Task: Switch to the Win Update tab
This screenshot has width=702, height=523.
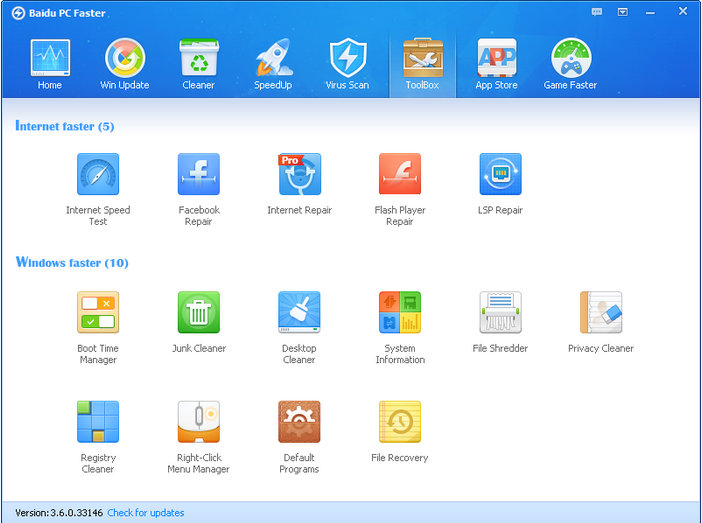Action: pyautogui.click(x=124, y=64)
